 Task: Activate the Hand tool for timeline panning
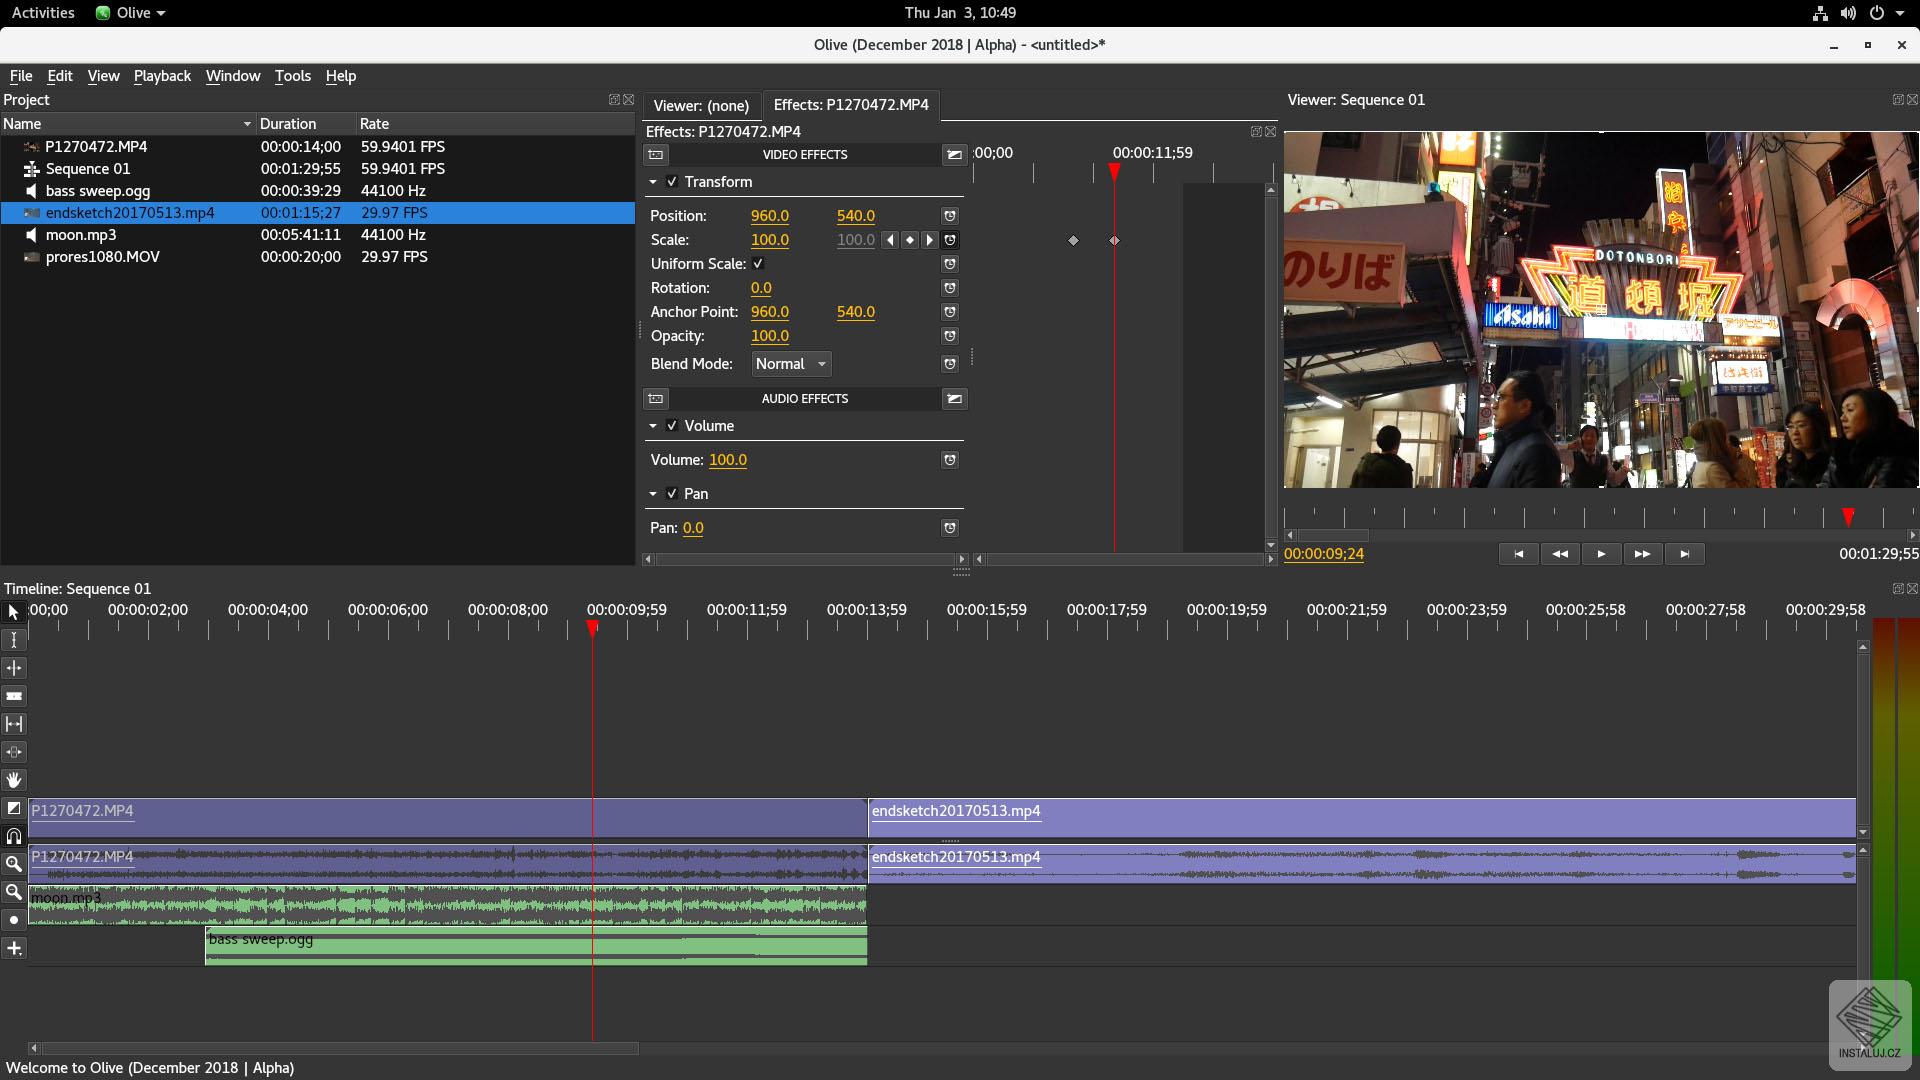[x=14, y=780]
